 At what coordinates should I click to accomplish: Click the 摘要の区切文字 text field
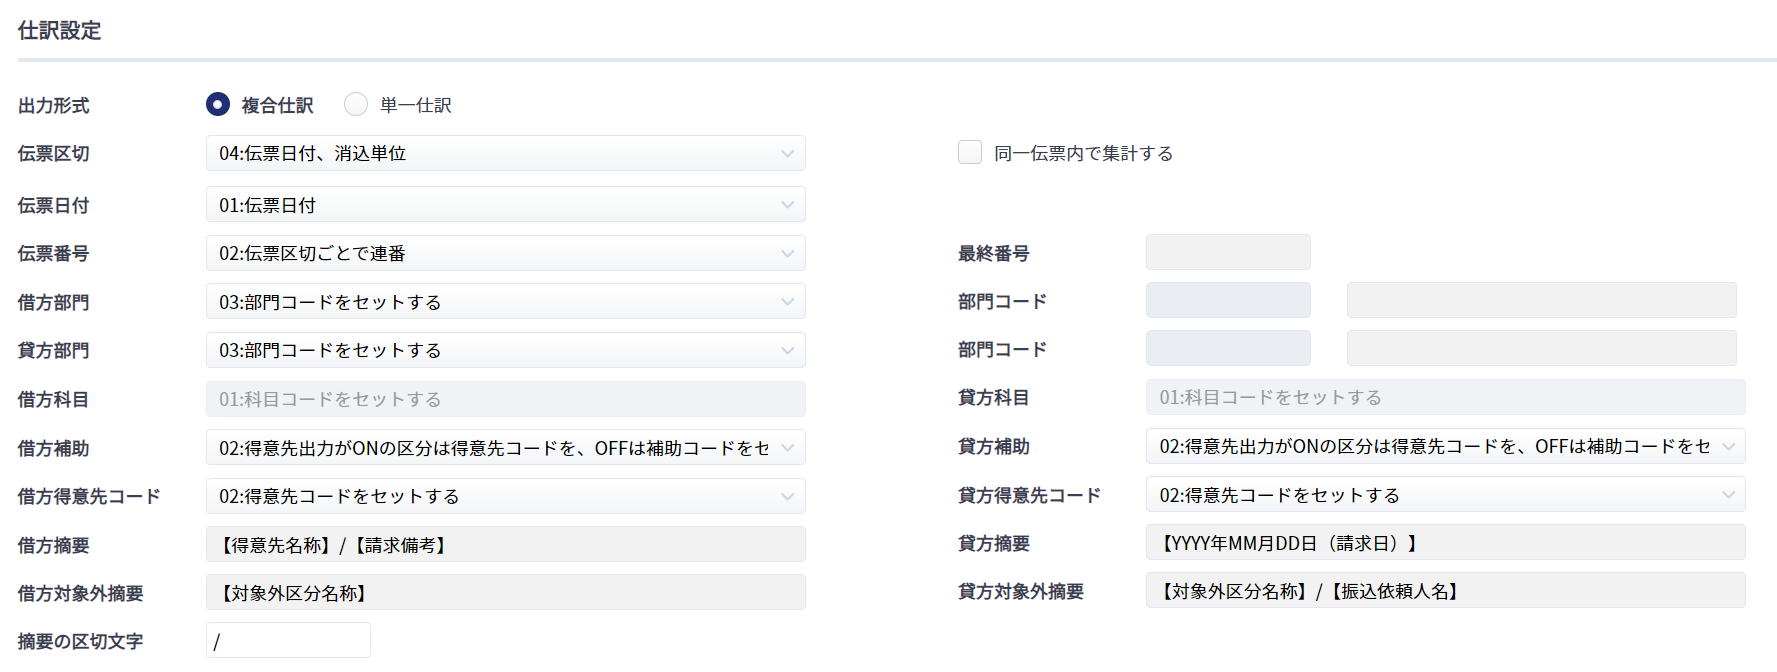[x=288, y=641]
